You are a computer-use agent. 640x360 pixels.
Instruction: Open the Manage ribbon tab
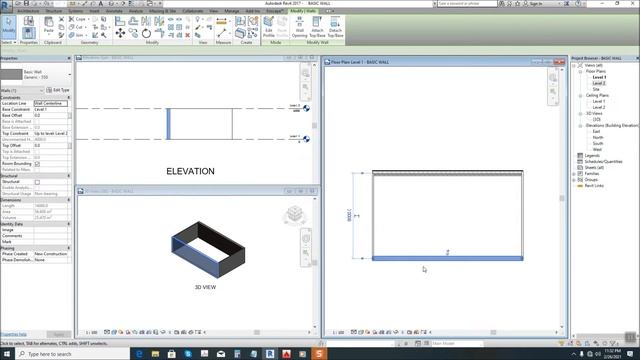click(x=232, y=11)
